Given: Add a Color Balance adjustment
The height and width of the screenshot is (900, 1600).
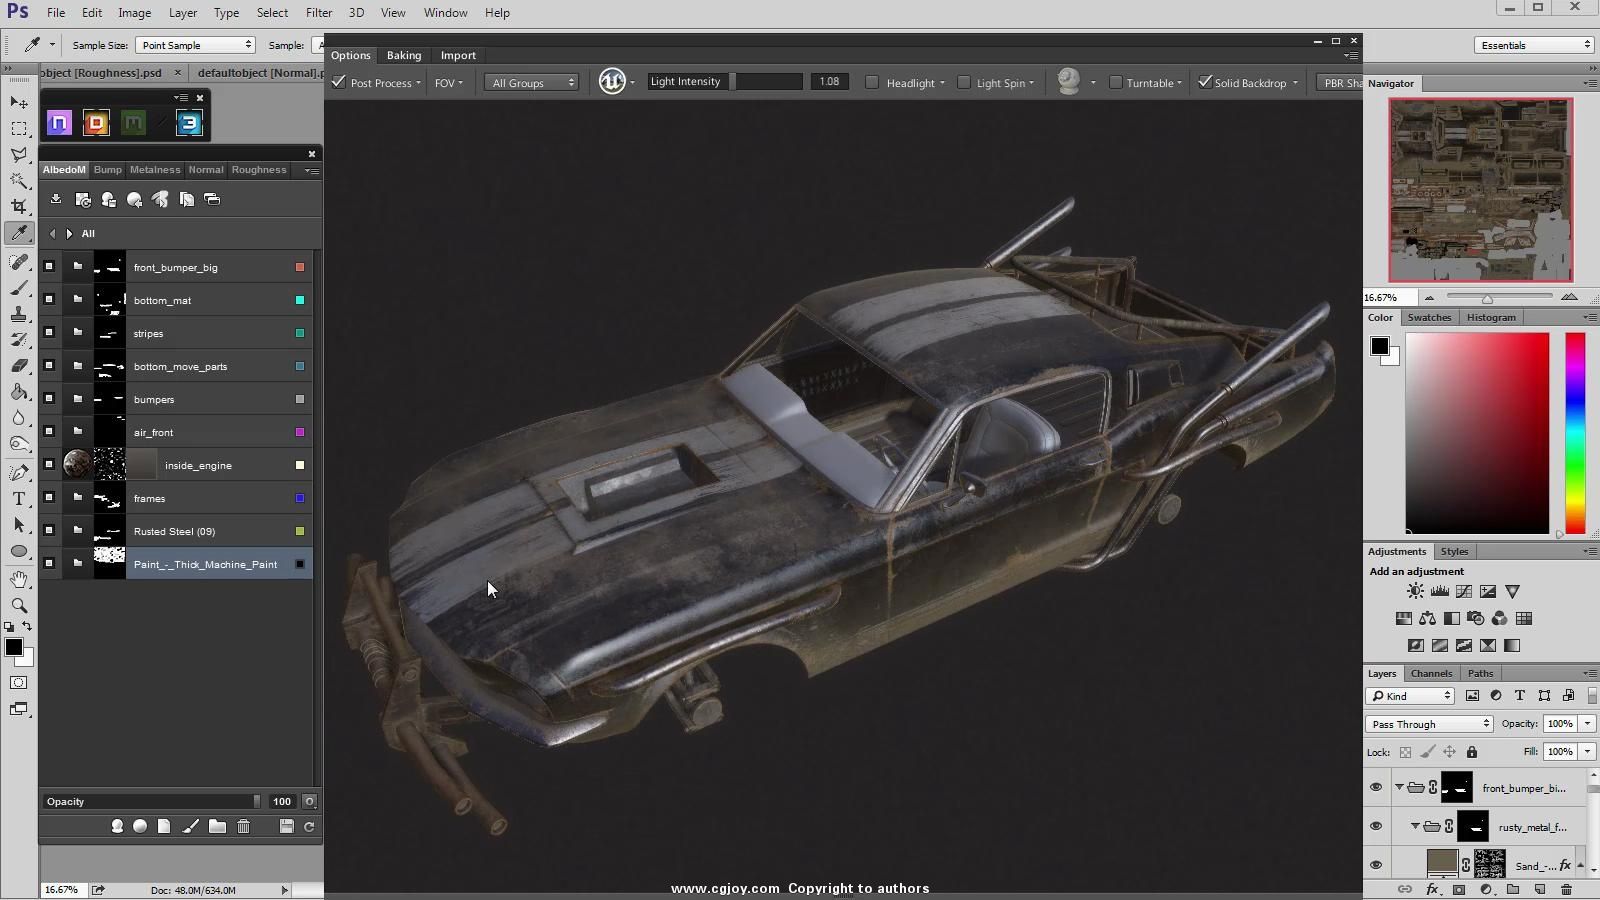Looking at the screenshot, I should point(1428,619).
